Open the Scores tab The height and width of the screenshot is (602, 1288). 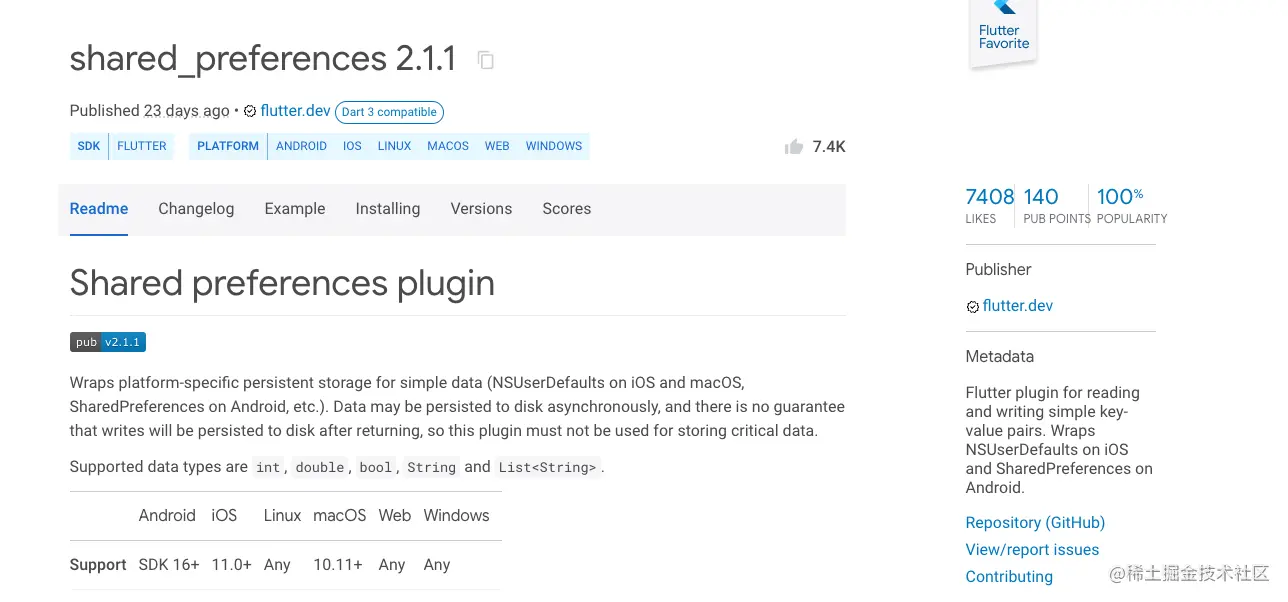(567, 209)
